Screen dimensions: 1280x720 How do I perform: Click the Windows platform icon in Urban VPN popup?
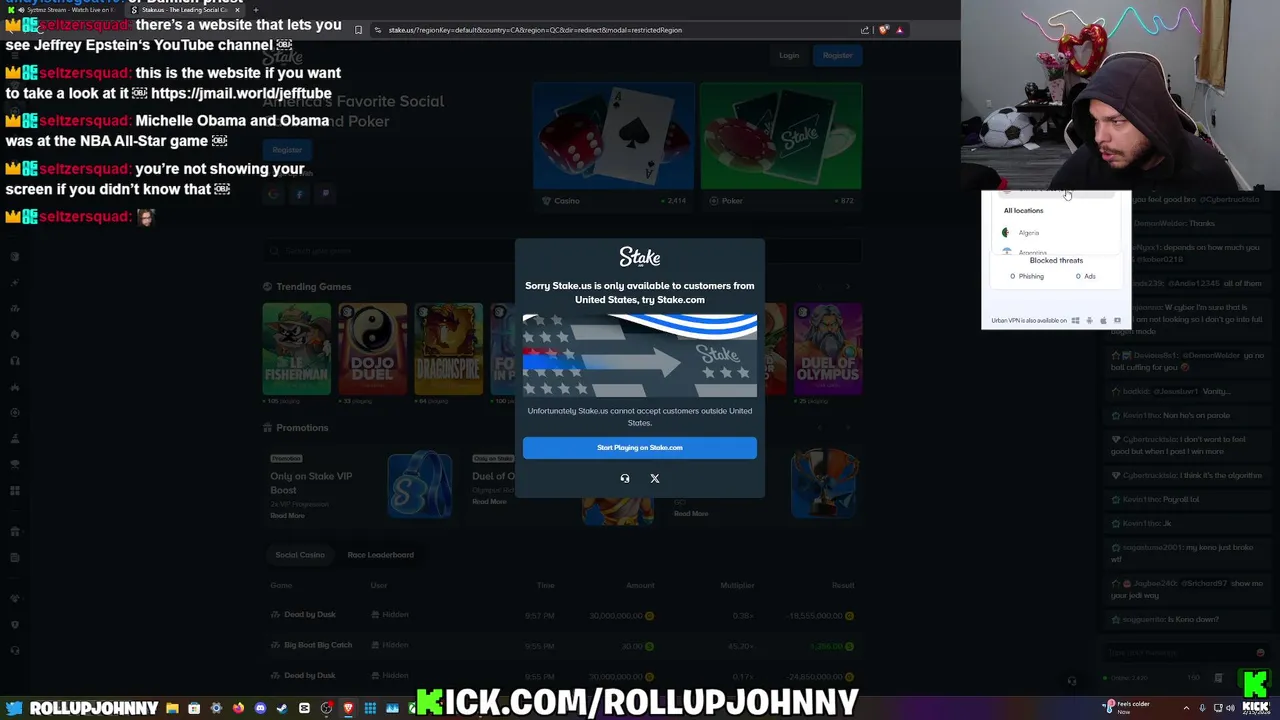1075,320
